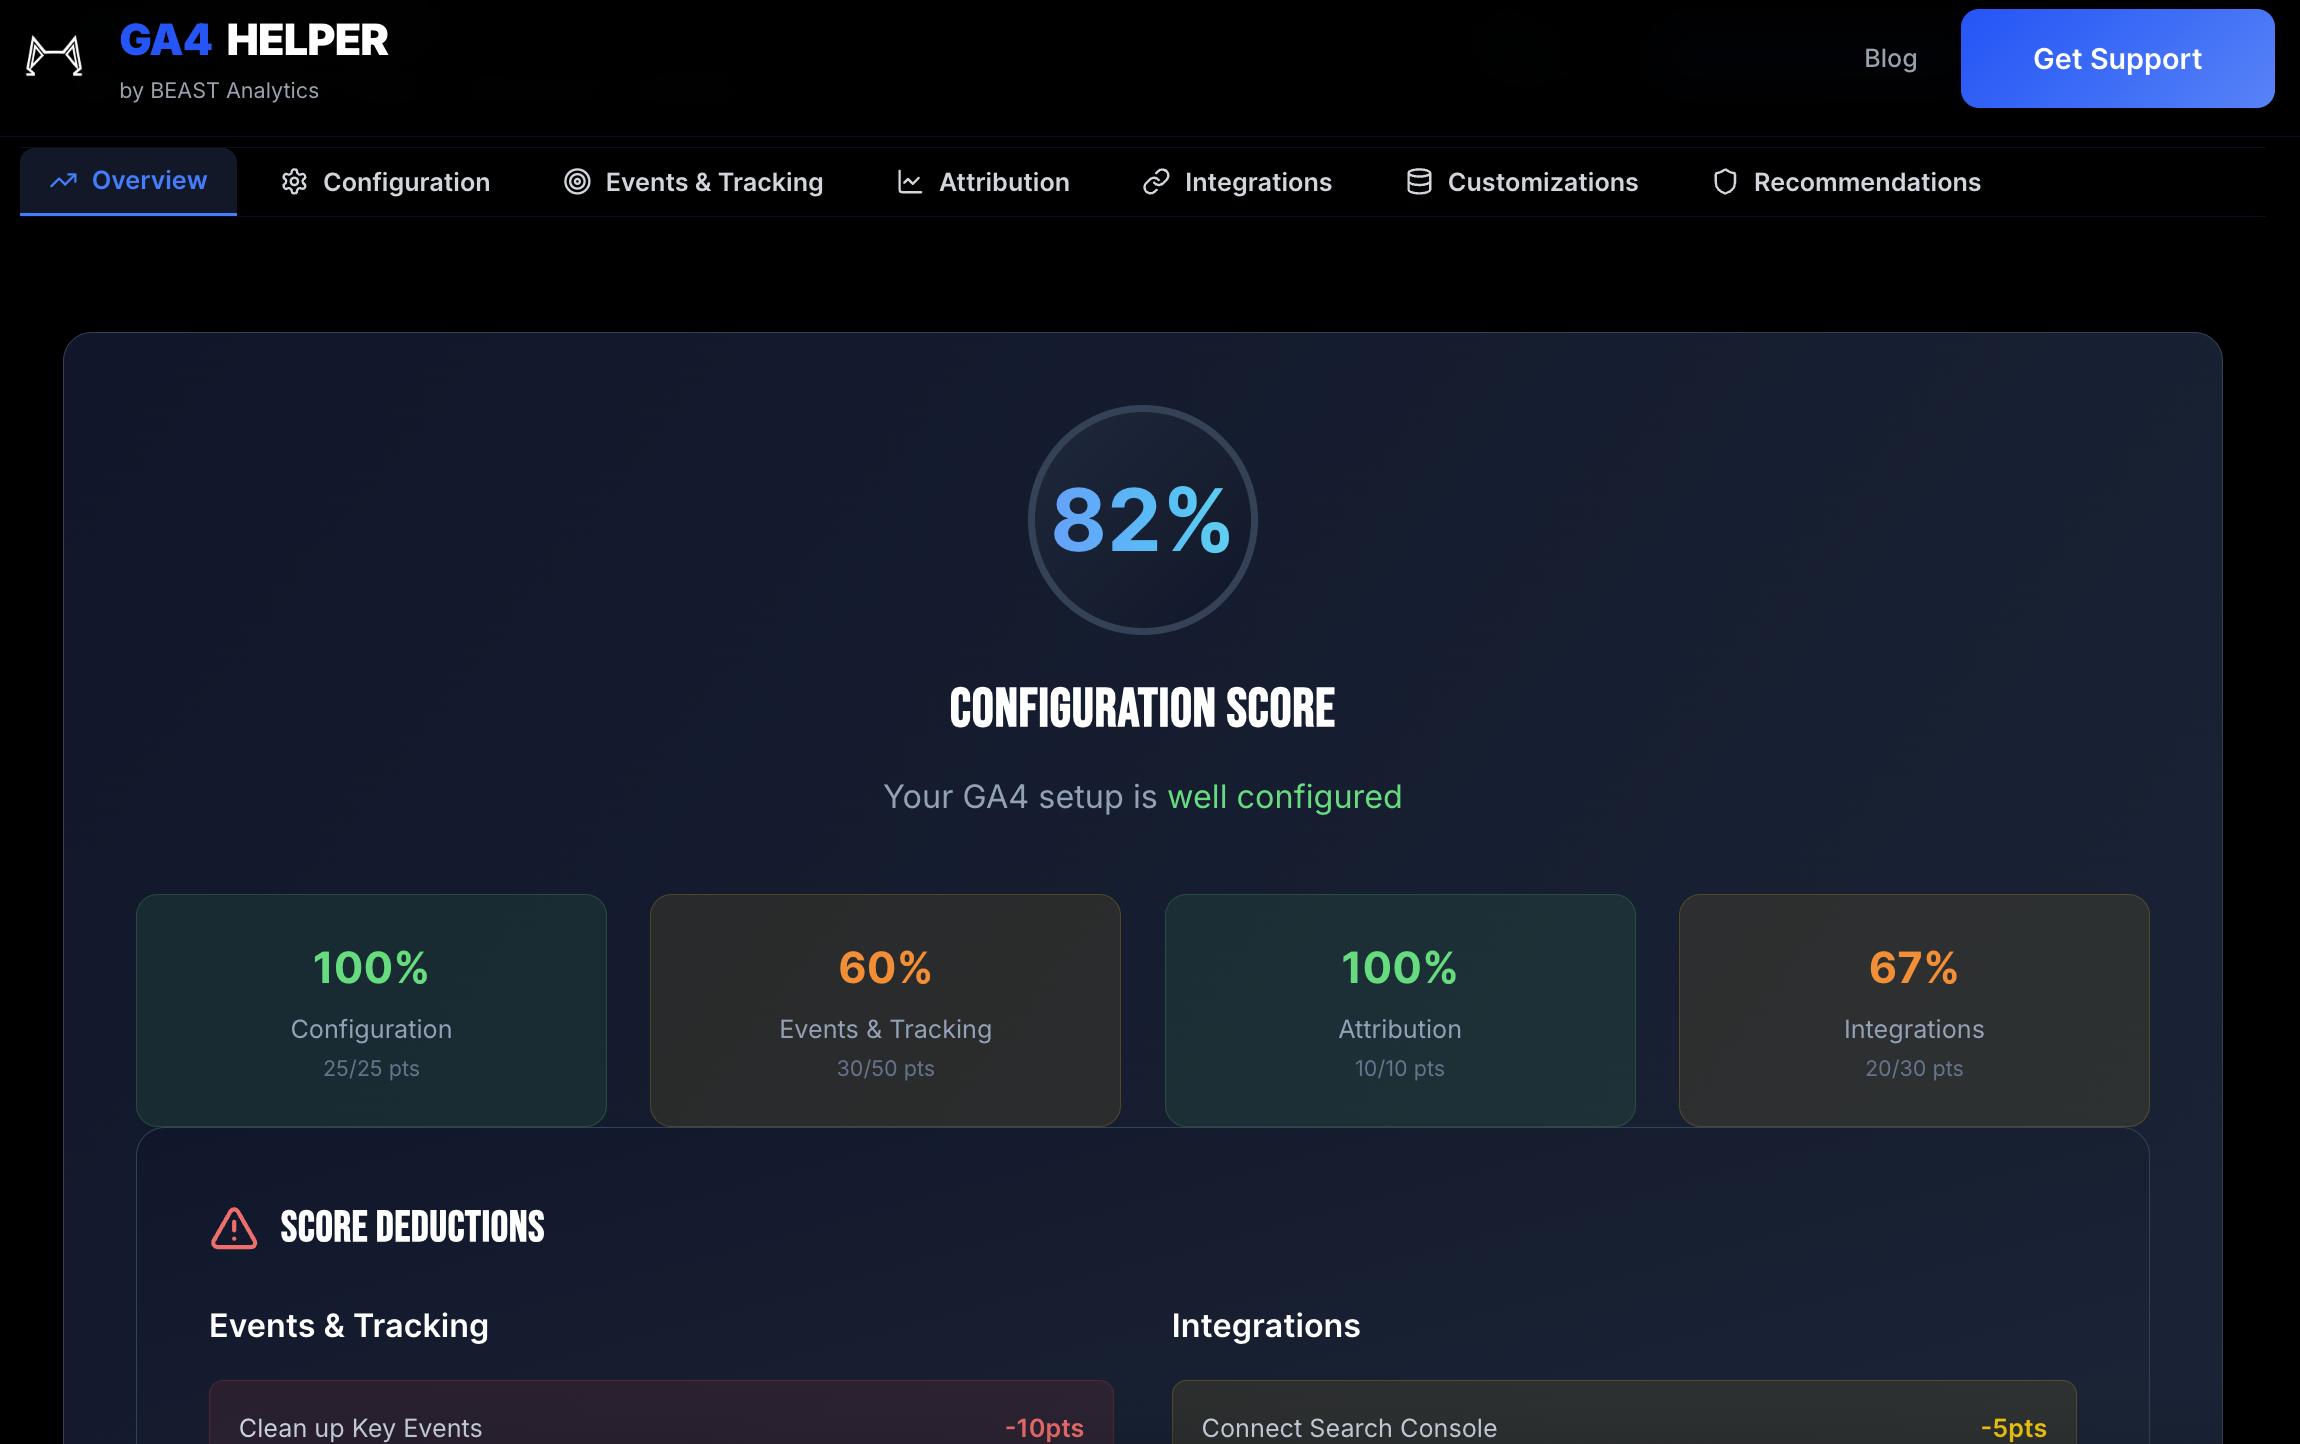Click the BEAST Analytics logo icon
Screen dimensions: 2300x1444
pyautogui.click(x=54, y=56)
